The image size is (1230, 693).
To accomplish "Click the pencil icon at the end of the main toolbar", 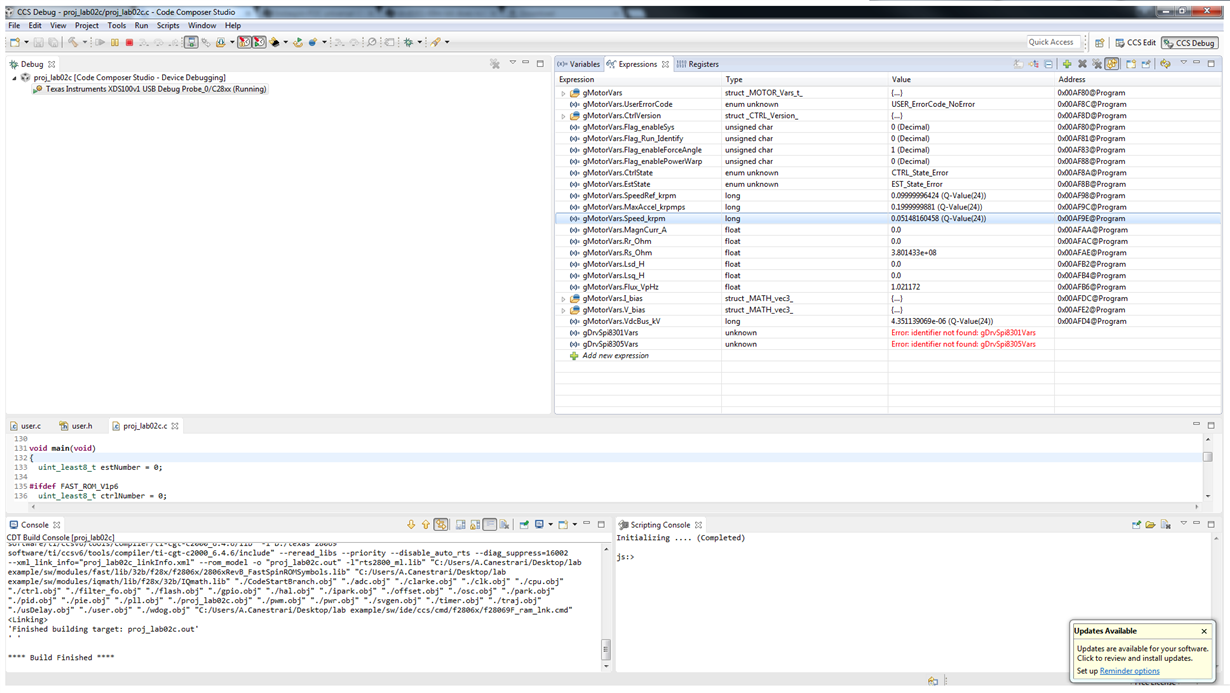I will click(434, 42).
